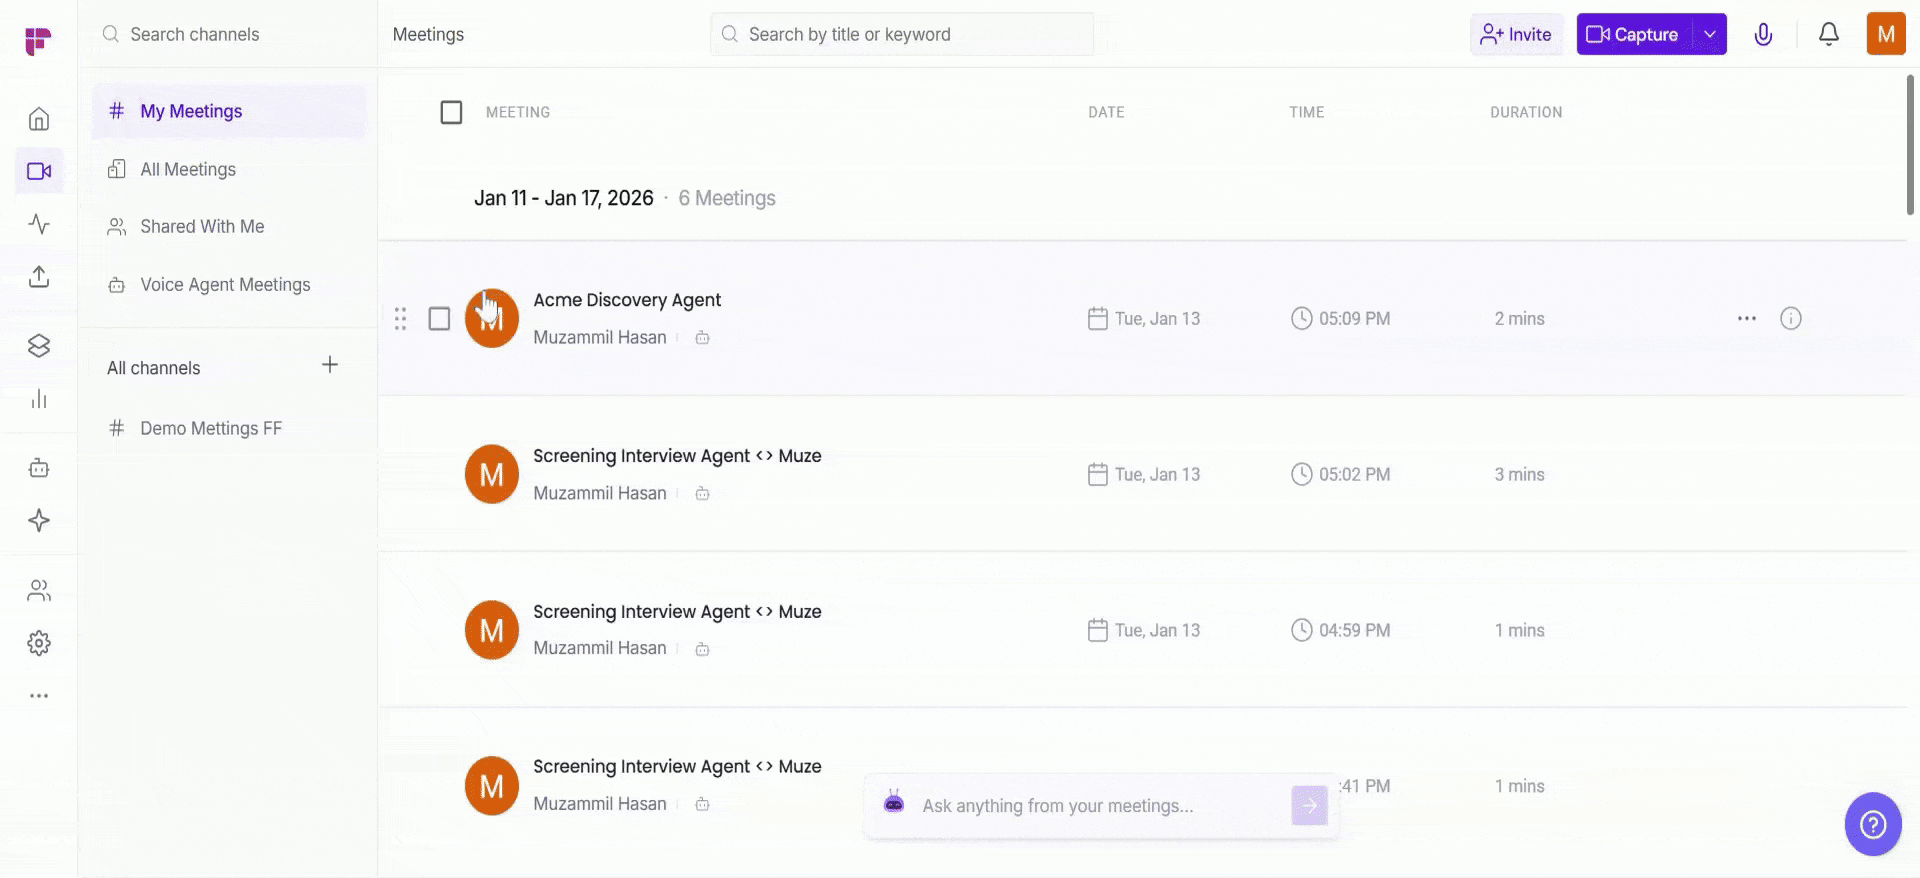Viewport: 1920px width, 878px height.
Task: Click the Invite button
Action: 1516,34
